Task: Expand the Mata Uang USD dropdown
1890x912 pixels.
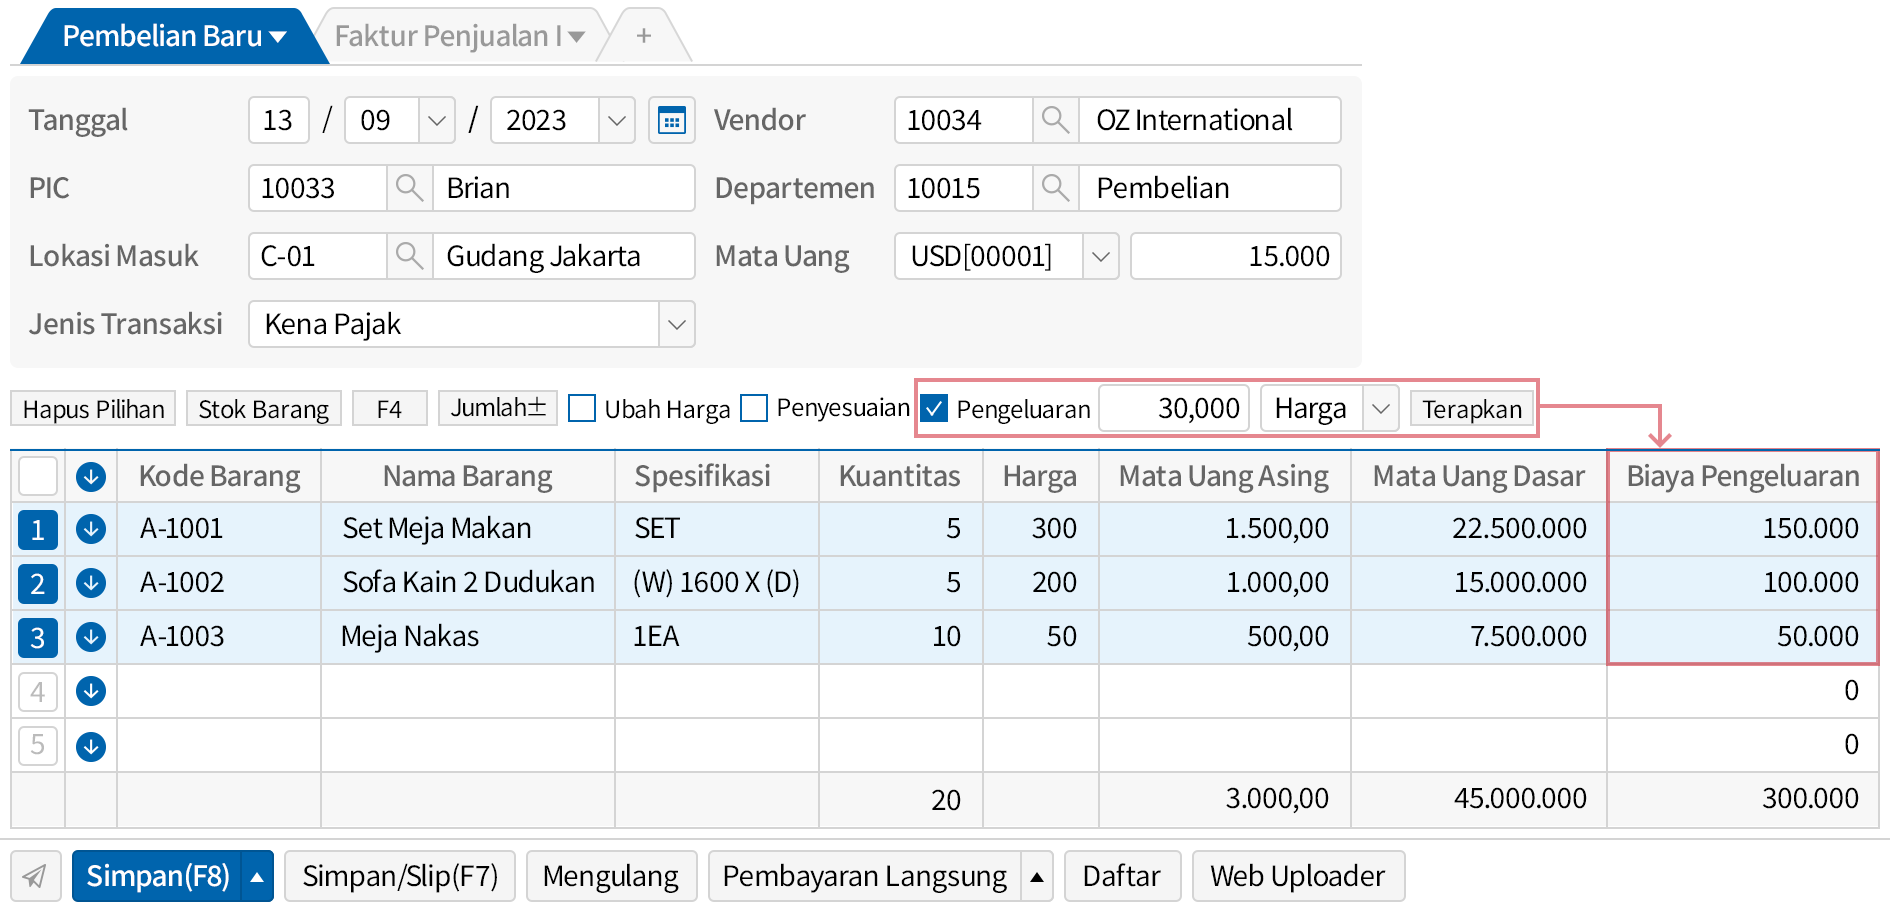Action: [1101, 257]
